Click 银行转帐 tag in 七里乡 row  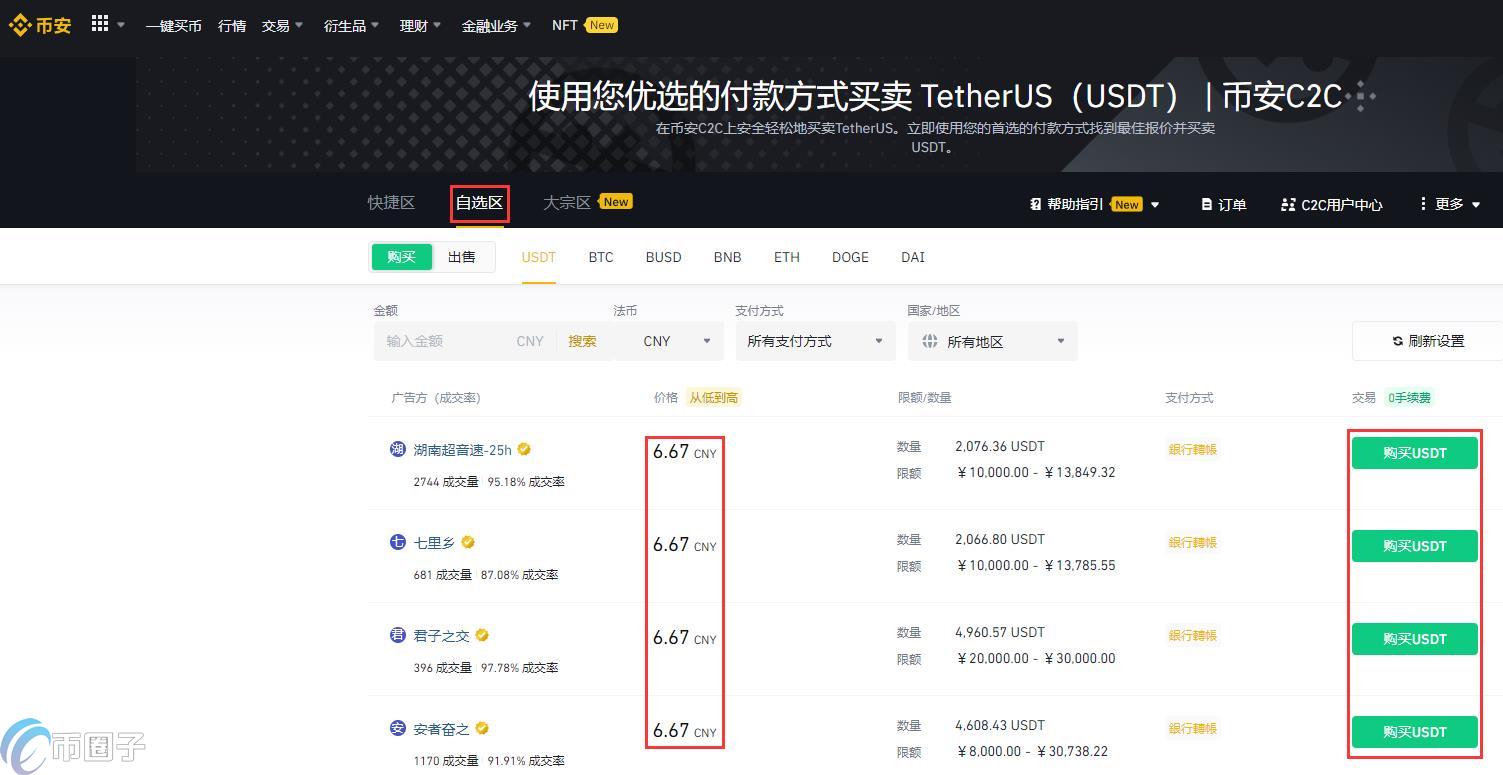pos(1193,543)
